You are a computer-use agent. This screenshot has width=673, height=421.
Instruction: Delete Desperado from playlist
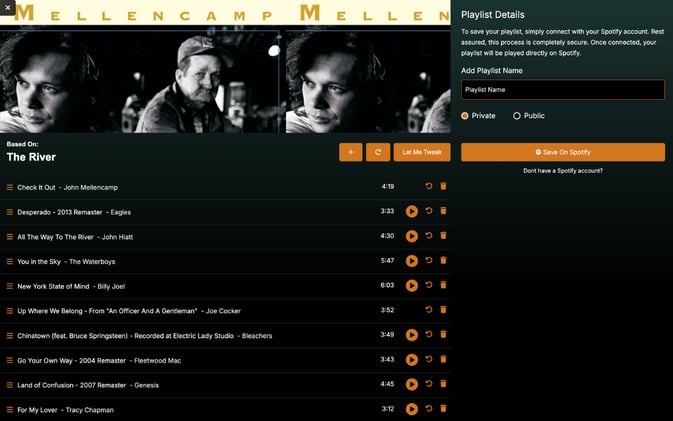pos(443,211)
